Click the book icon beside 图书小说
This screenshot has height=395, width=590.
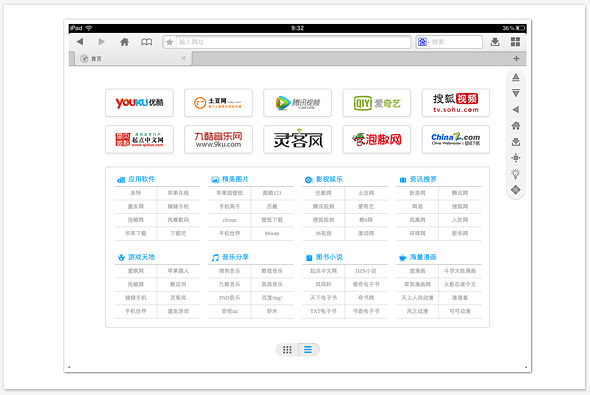[309, 258]
